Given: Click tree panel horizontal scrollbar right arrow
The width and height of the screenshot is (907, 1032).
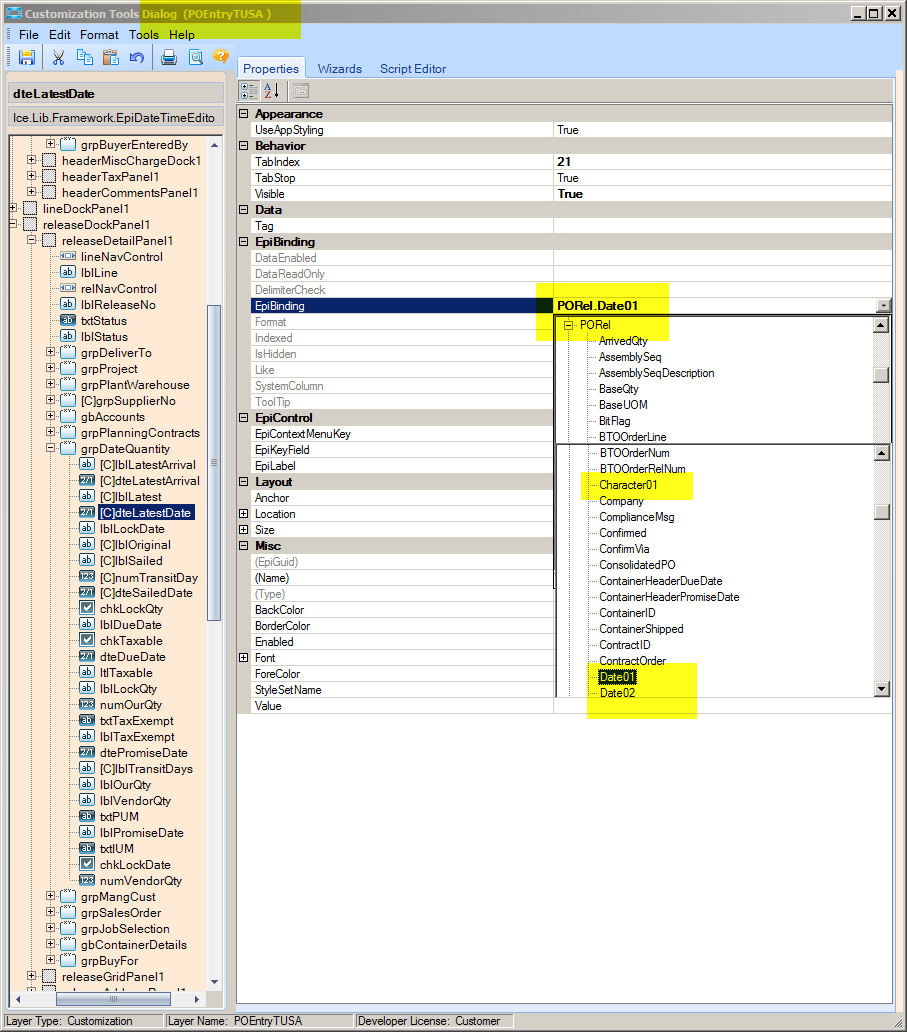Looking at the screenshot, I should click(197, 999).
